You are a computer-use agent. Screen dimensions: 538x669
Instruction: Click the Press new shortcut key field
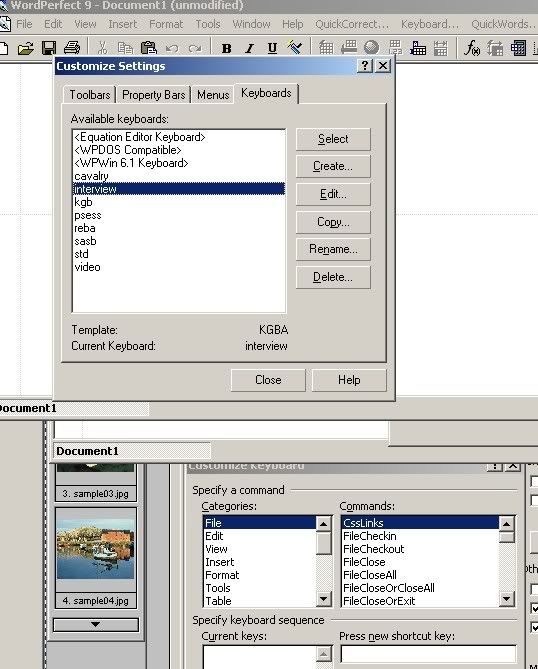click(428, 654)
